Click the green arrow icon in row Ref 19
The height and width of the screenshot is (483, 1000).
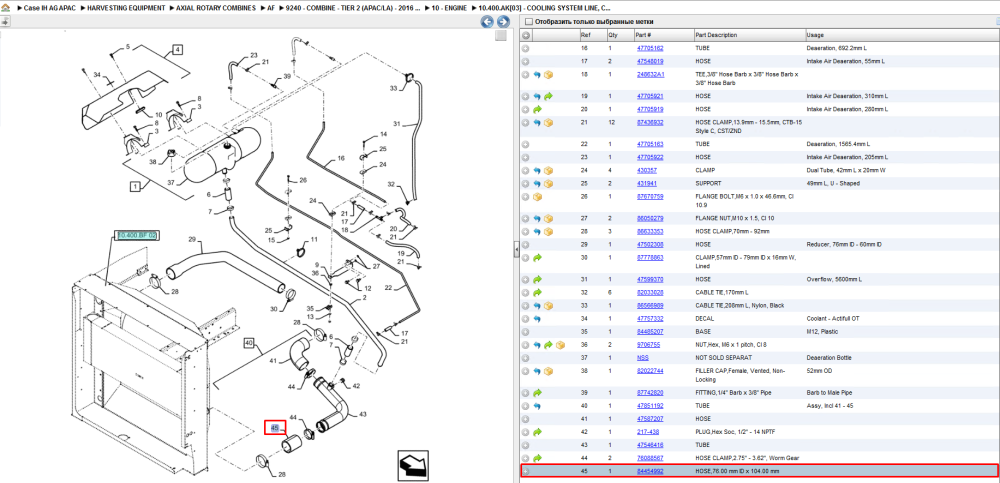pos(548,96)
